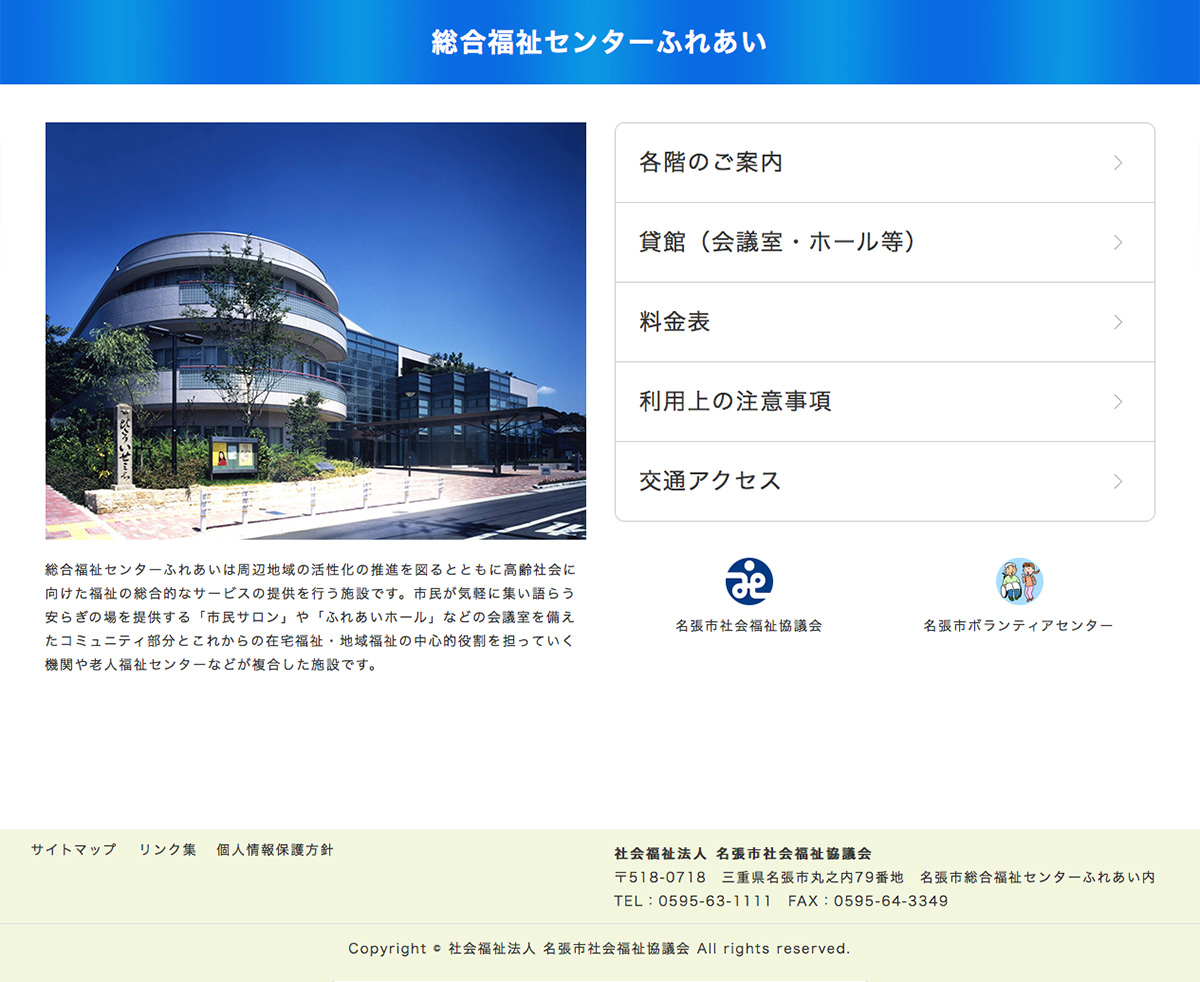The width and height of the screenshot is (1200, 982).
Task: Open the サイトマップ footer link
Action: coord(73,850)
